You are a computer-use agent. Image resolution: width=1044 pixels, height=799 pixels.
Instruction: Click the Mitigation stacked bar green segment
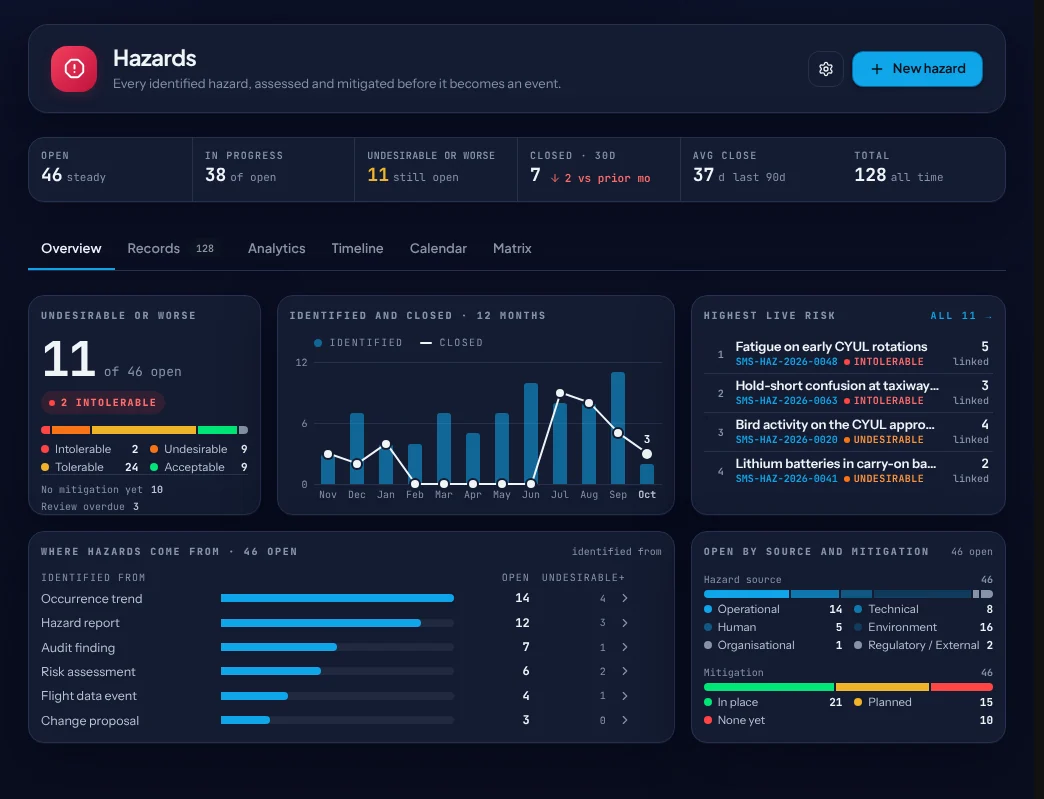point(769,686)
